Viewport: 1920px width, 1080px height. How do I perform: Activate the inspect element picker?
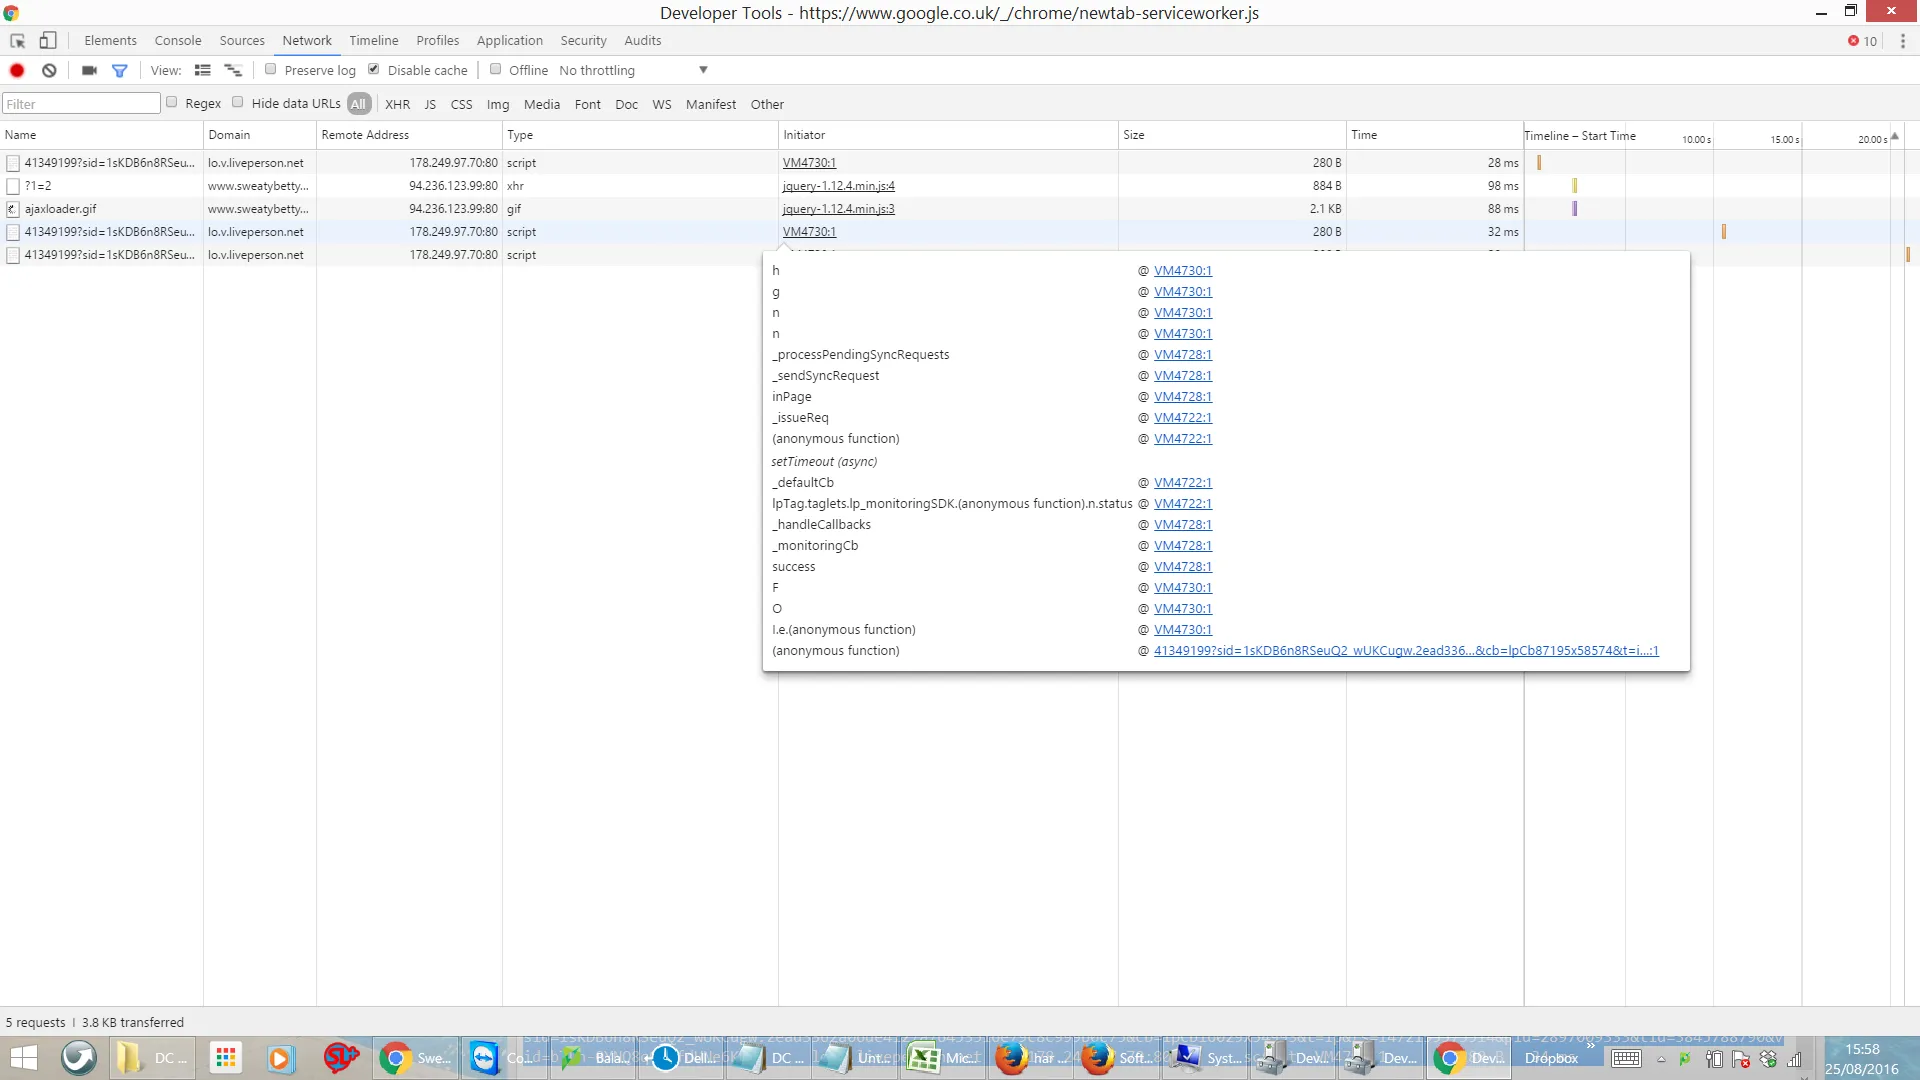pos(17,41)
